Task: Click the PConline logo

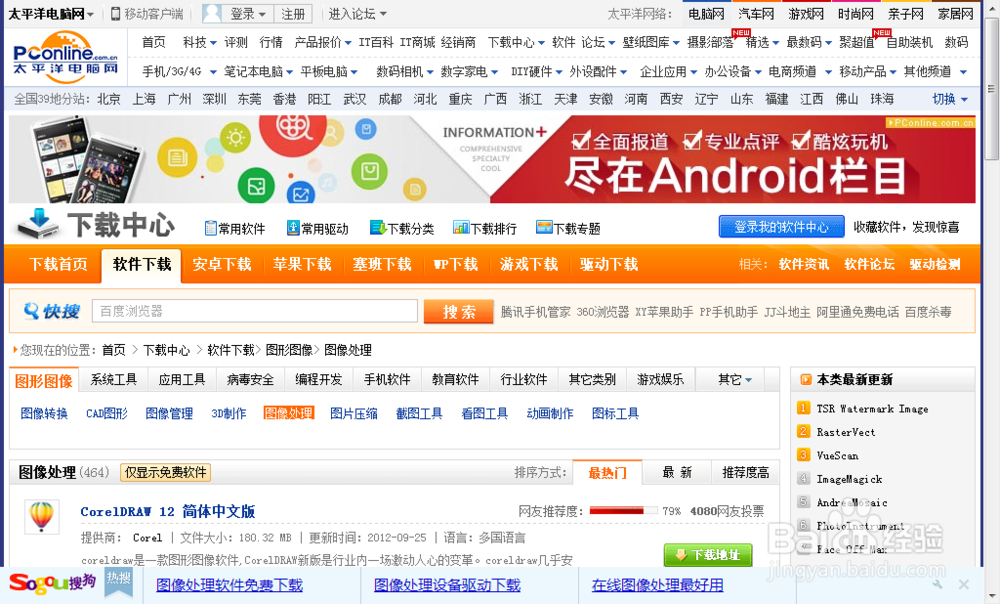Action: pos(66,57)
